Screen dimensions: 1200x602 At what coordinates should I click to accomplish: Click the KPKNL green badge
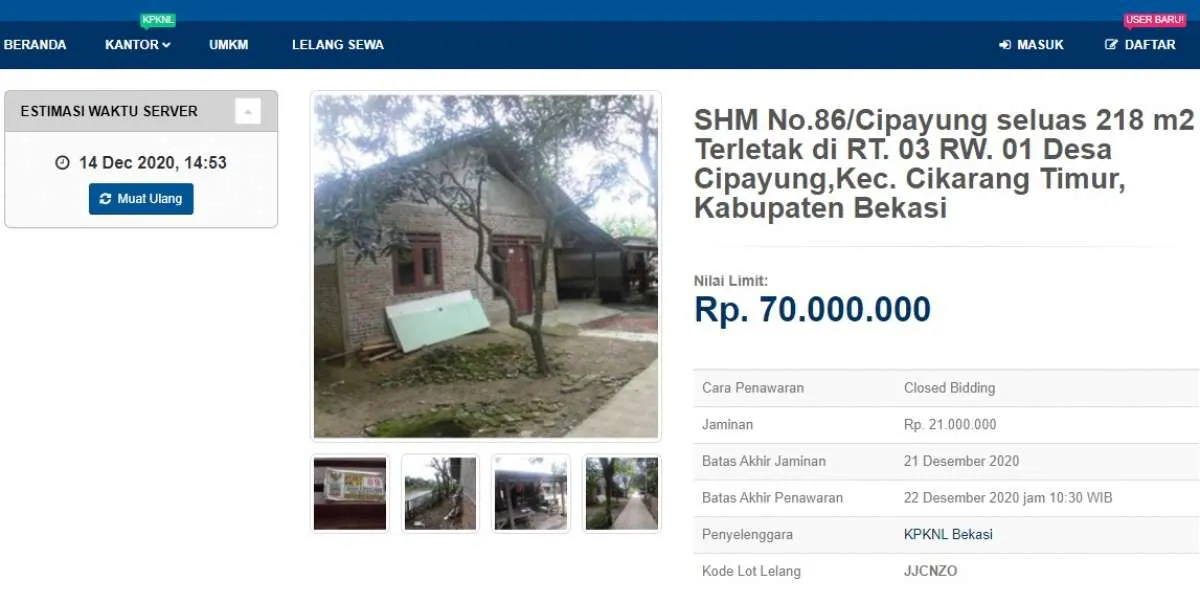158,20
